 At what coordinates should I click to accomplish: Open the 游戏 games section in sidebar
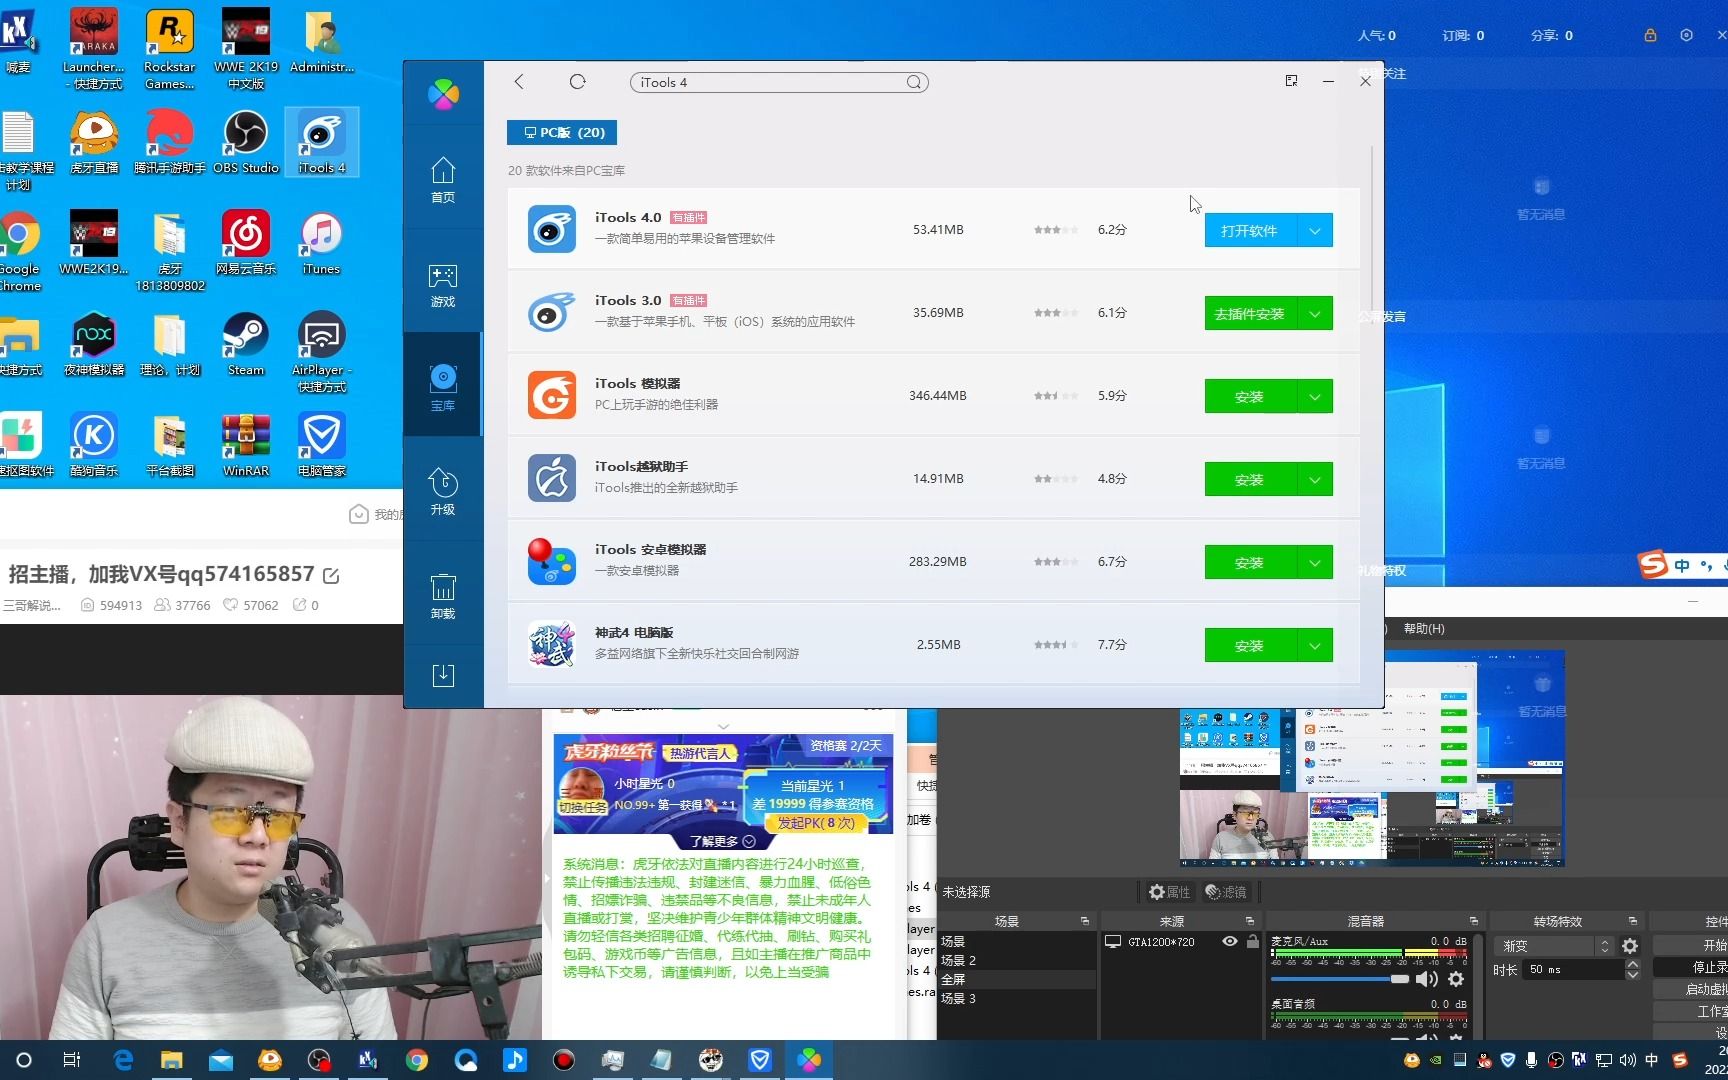(443, 285)
